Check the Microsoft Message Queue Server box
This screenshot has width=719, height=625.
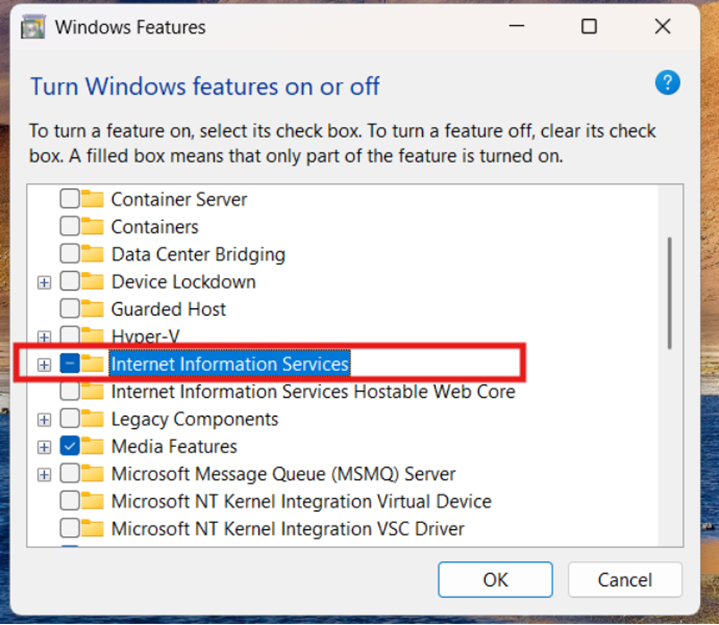click(x=70, y=474)
